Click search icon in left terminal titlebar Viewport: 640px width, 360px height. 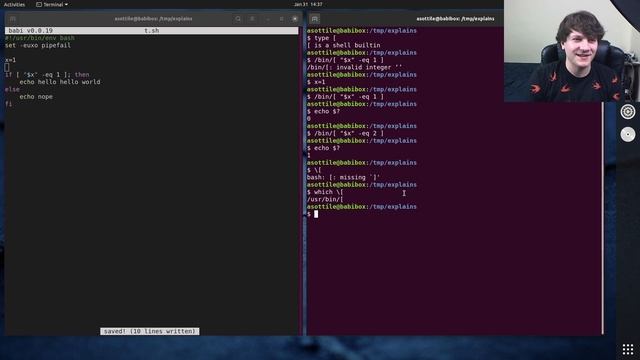(238, 19)
